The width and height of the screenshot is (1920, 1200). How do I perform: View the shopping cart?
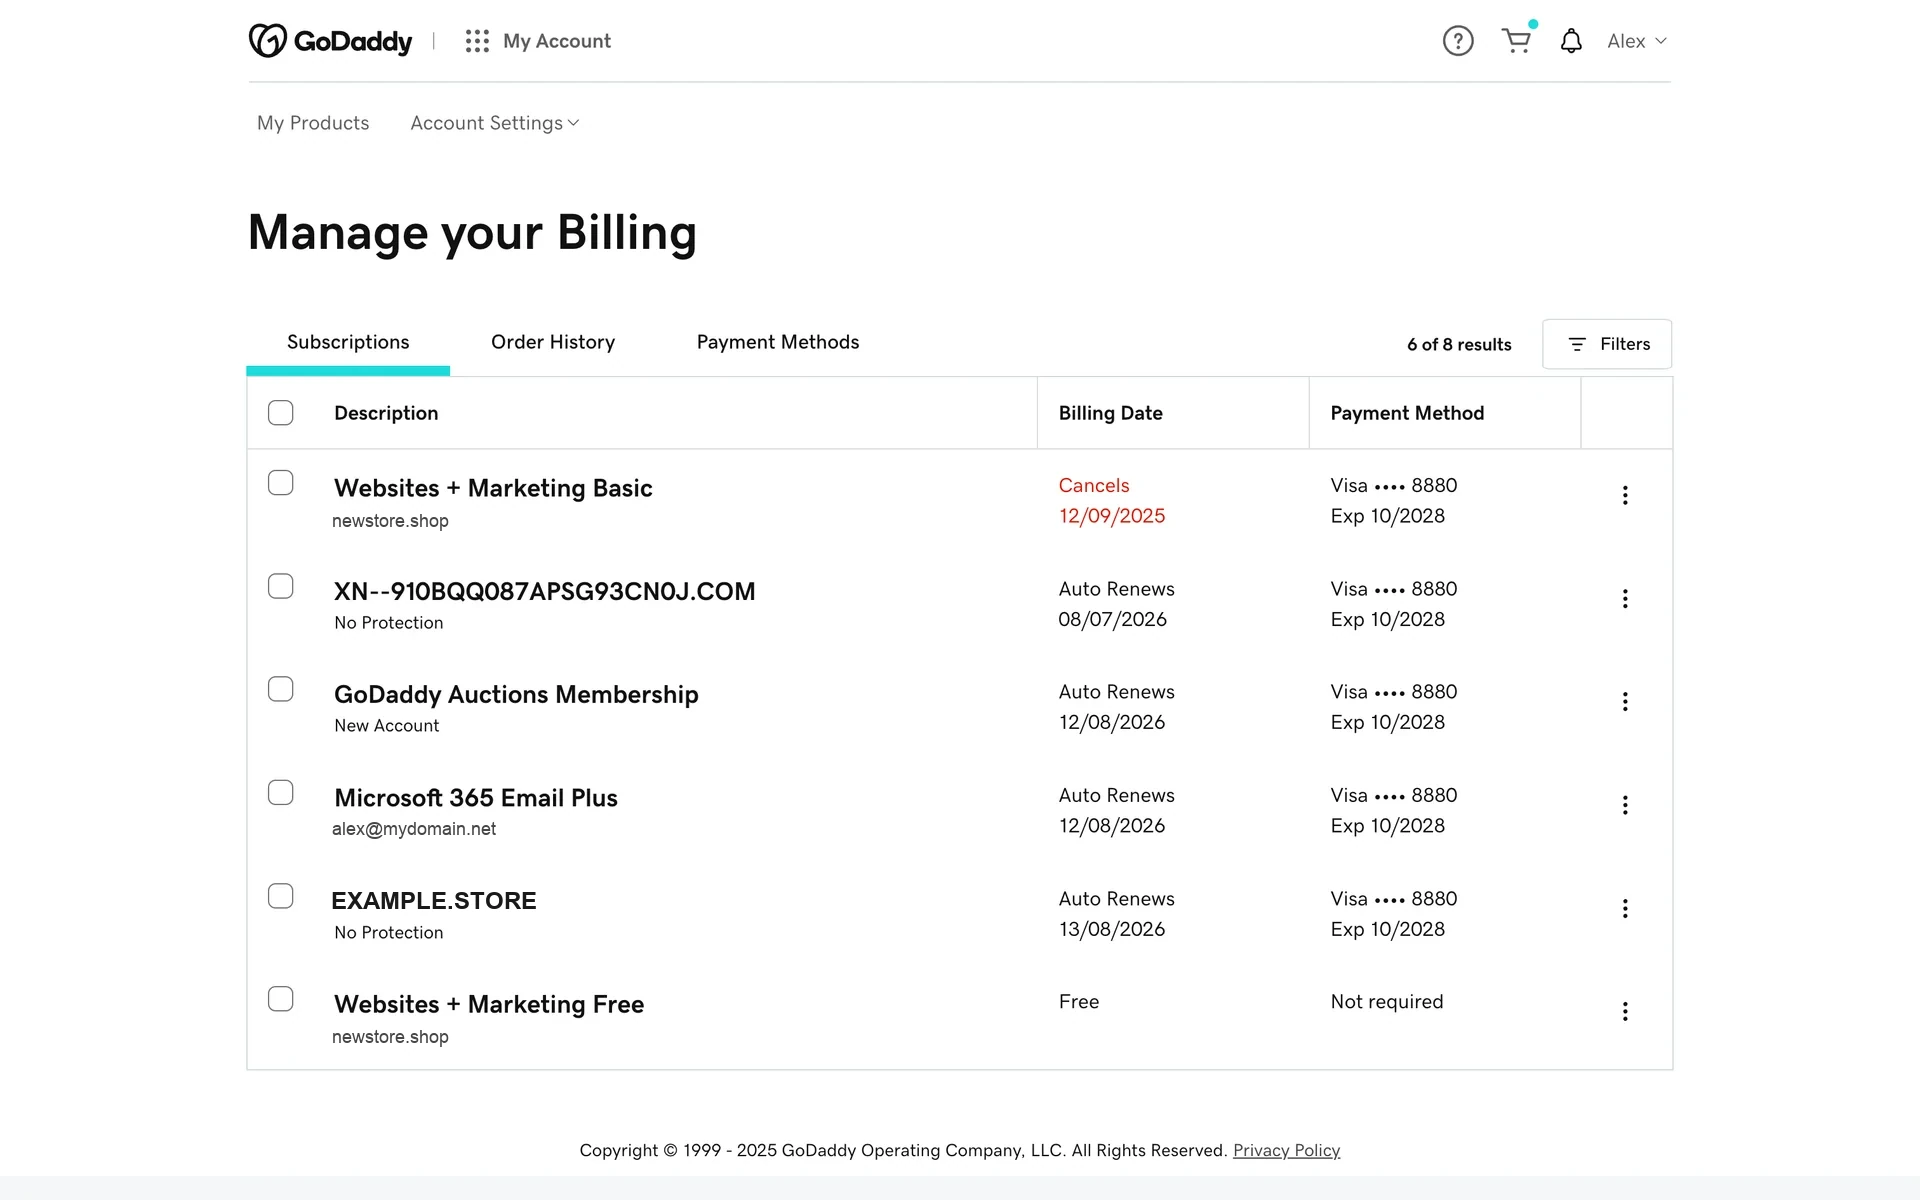coord(1517,41)
